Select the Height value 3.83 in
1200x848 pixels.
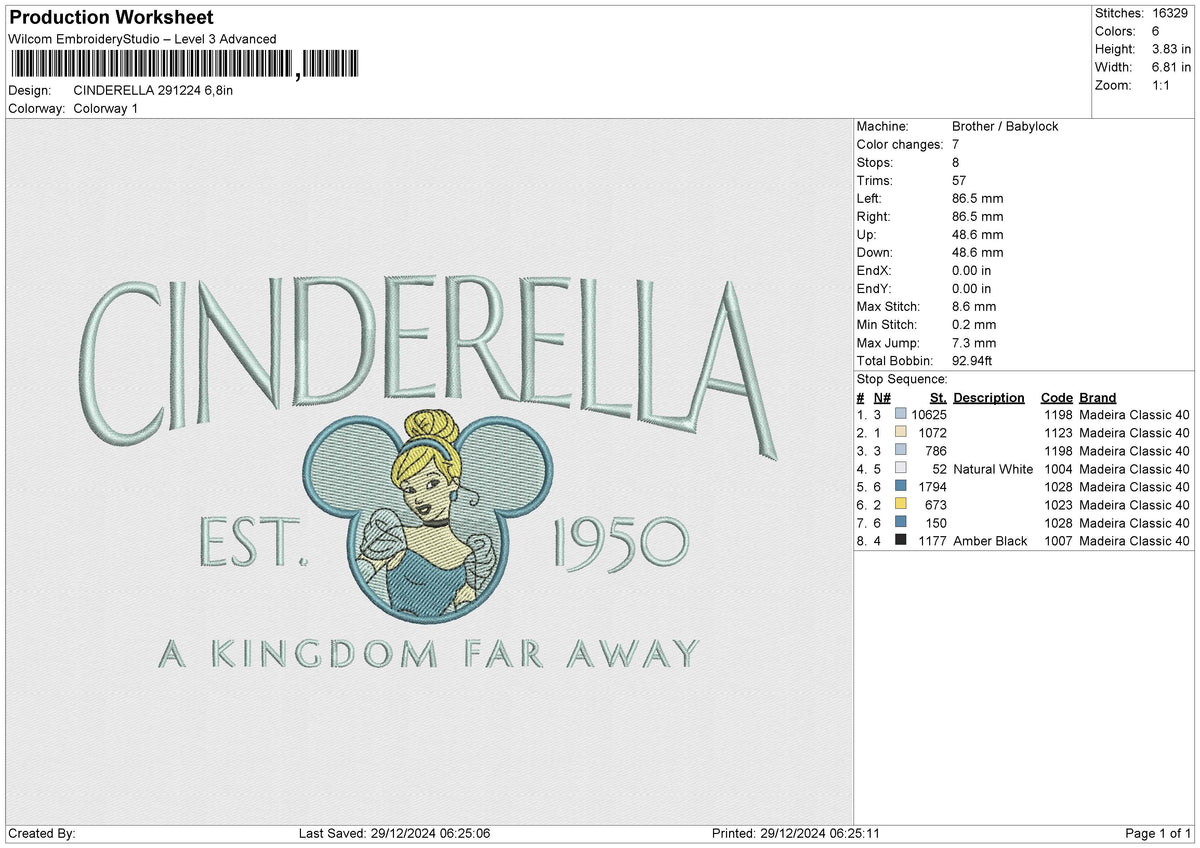pyautogui.click(x=1171, y=49)
